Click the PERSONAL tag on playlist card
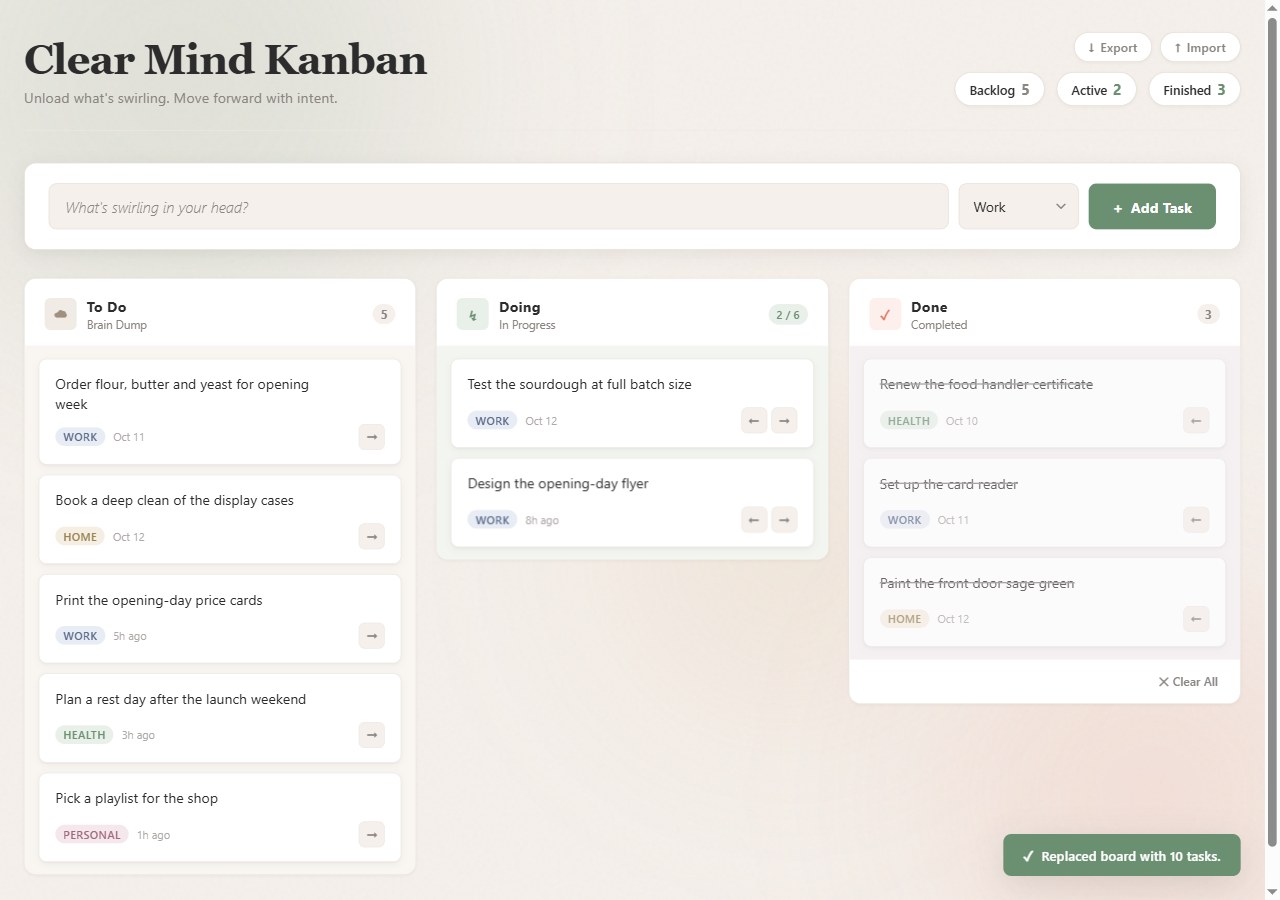The width and height of the screenshot is (1280, 900). pyautogui.click(x=92, y=834)
